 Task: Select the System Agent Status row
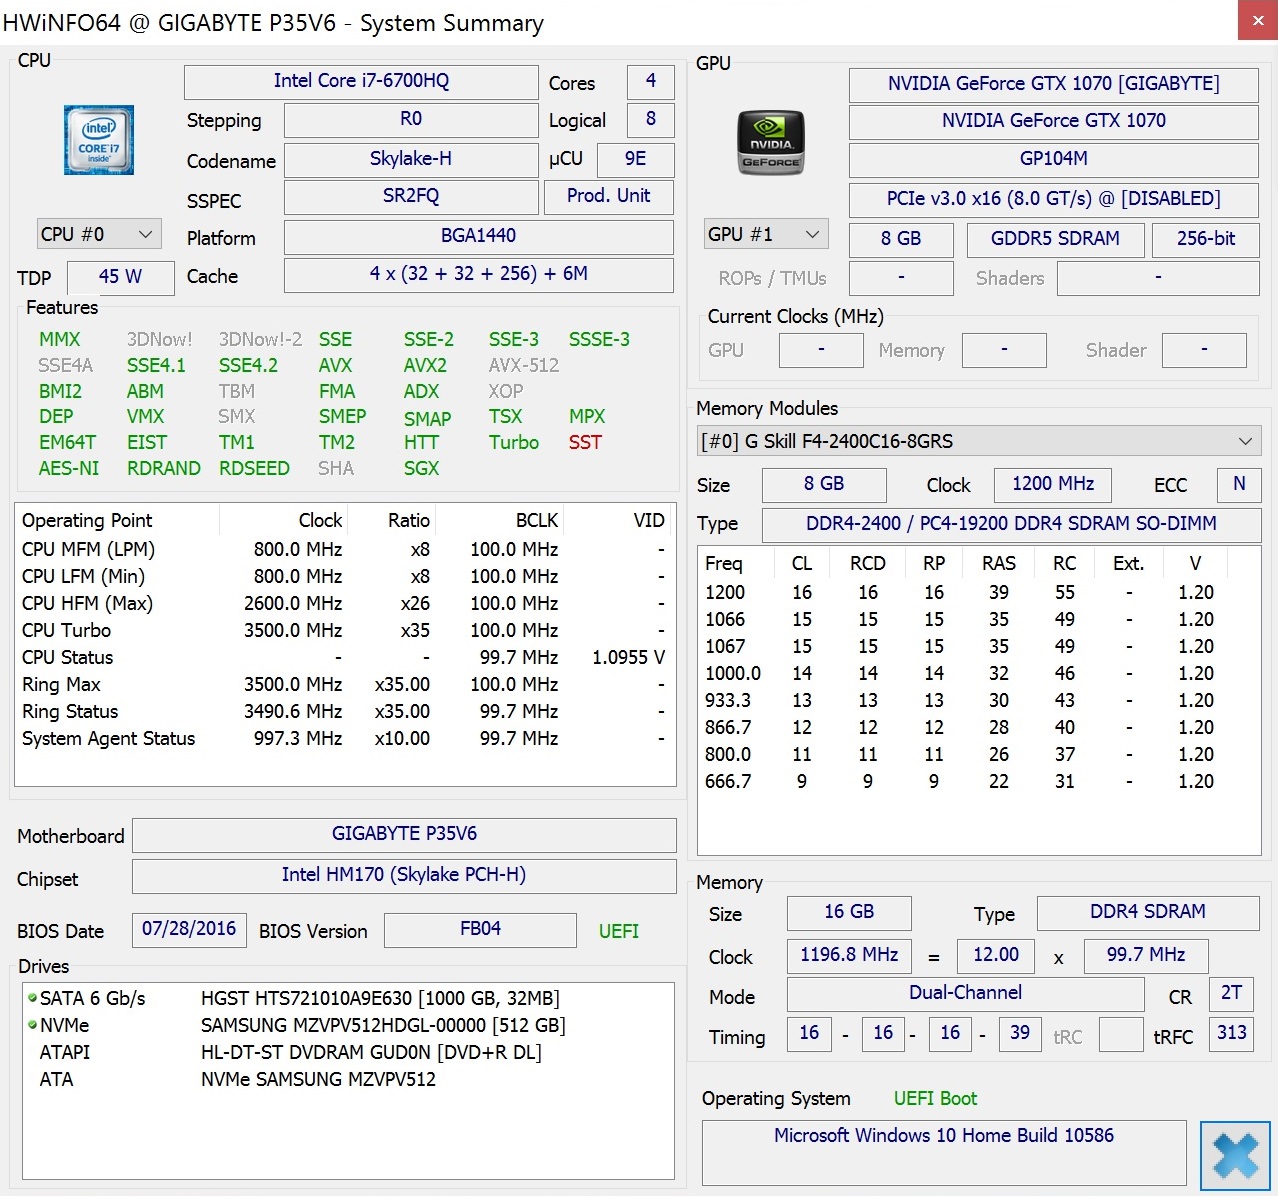tap(344, 738)
